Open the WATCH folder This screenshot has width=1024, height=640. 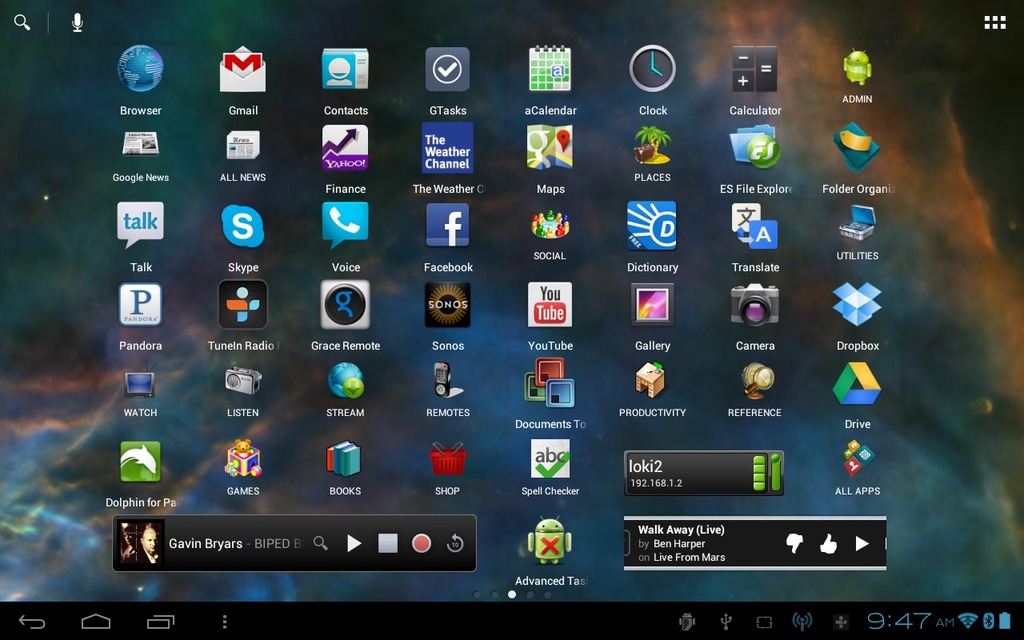(x=140, y=383)
